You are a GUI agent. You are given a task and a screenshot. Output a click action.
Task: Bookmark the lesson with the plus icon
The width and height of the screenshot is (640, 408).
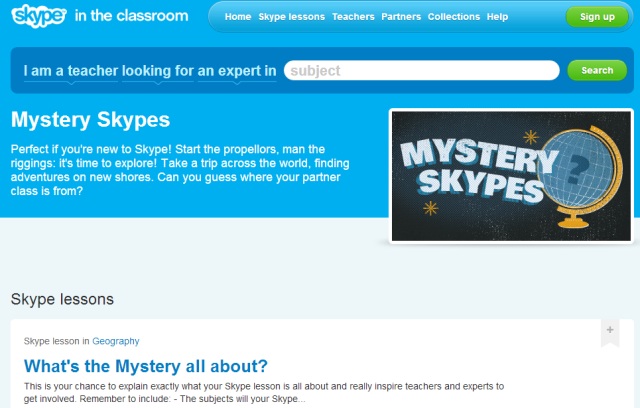[610, 333]
